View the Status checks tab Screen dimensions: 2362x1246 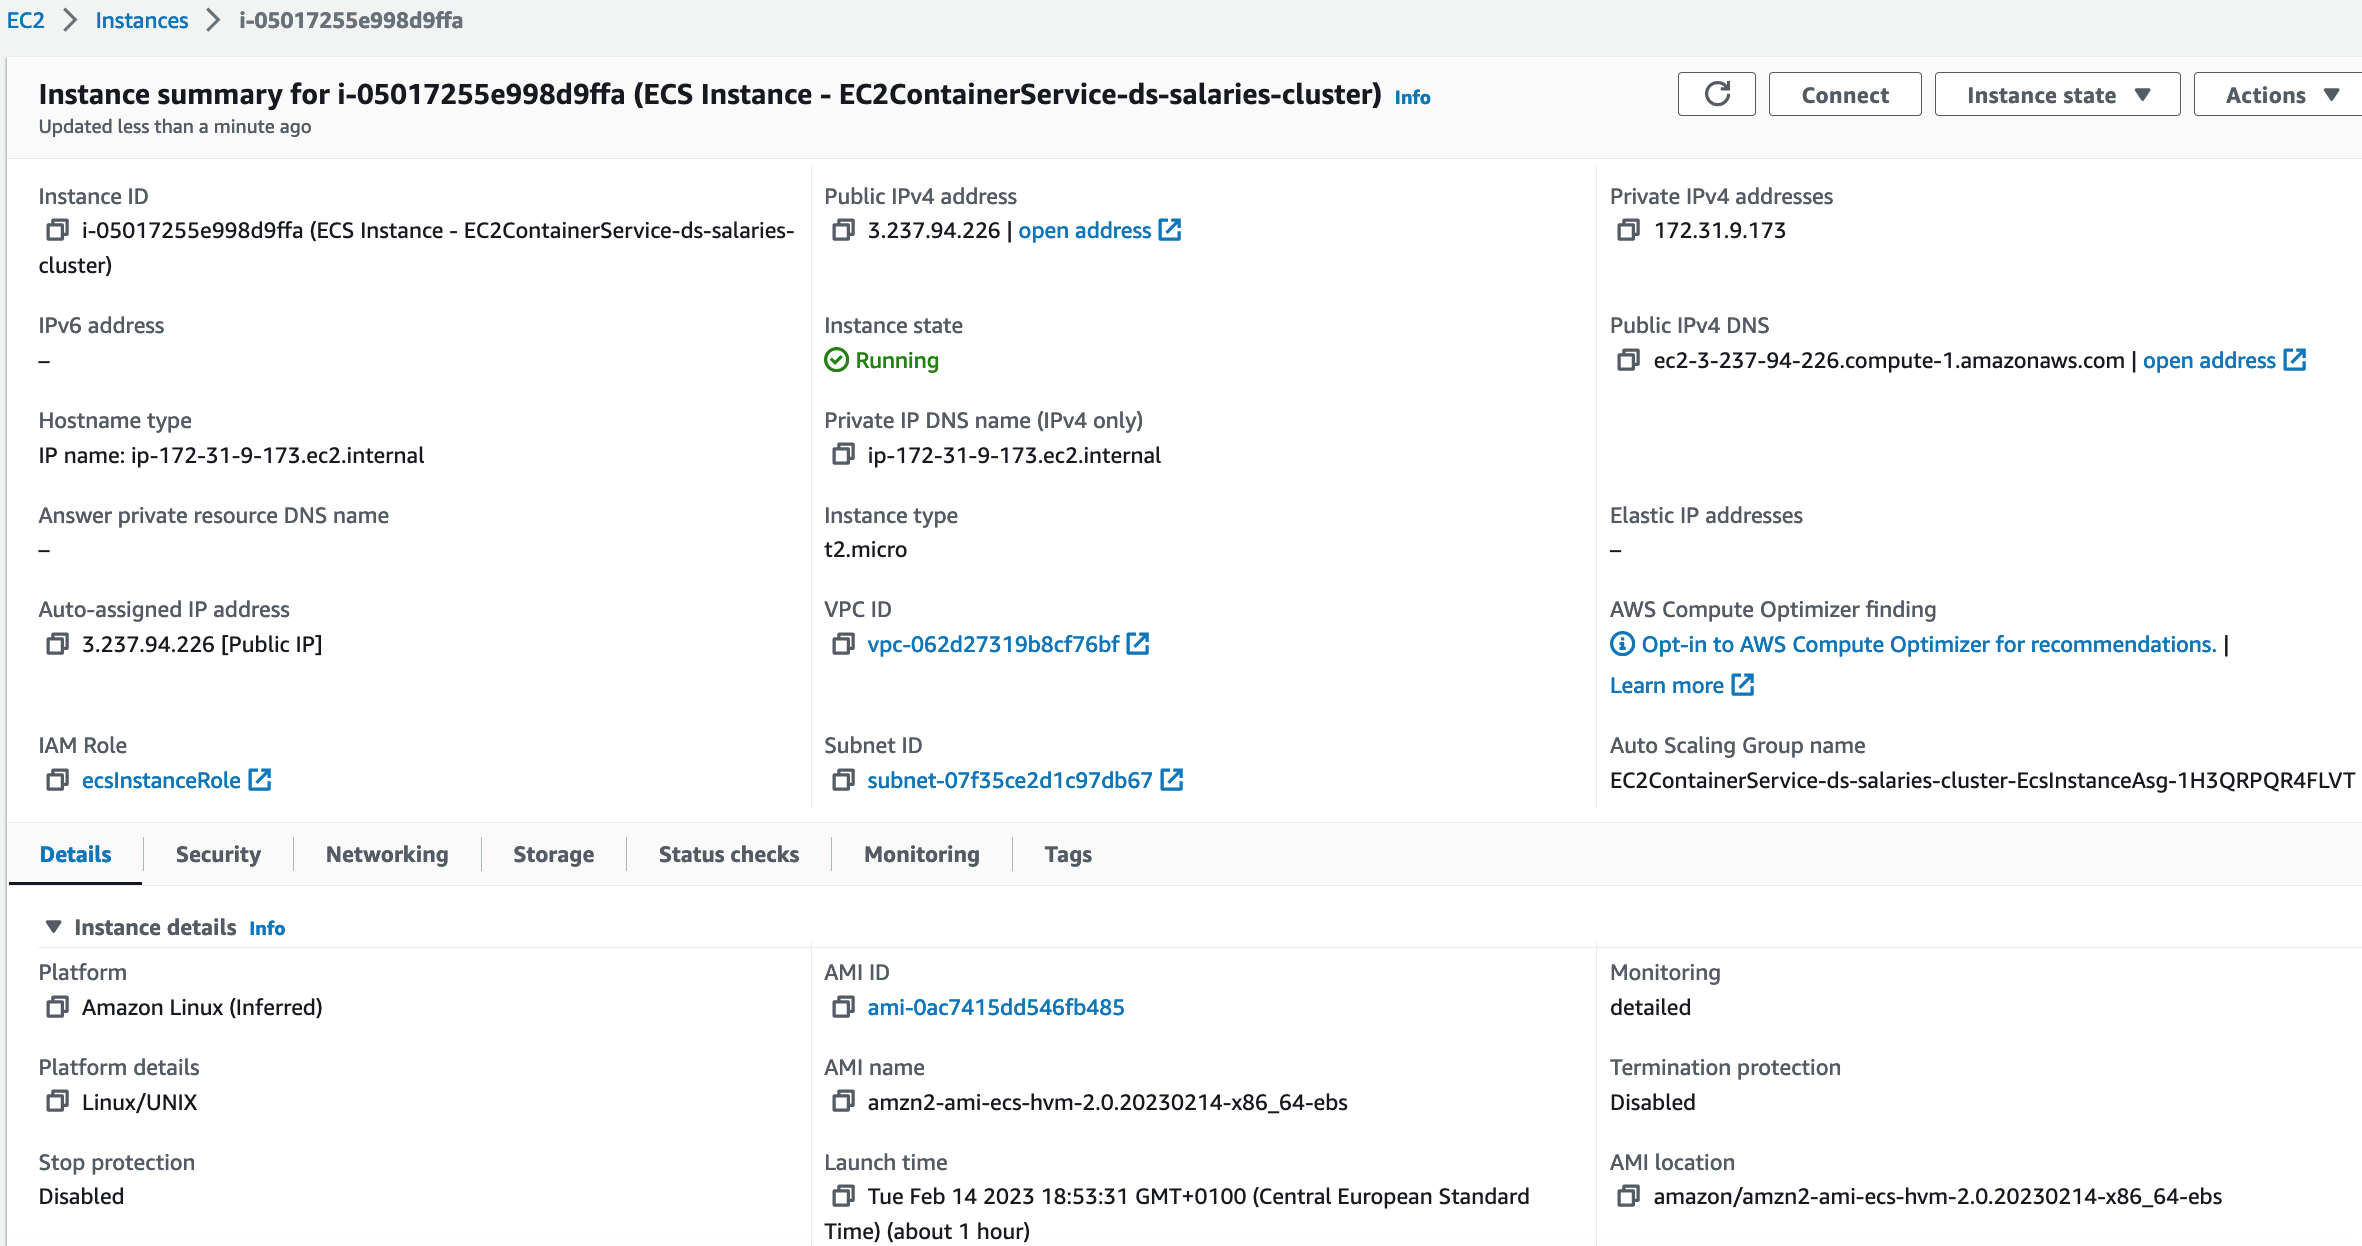729,854
